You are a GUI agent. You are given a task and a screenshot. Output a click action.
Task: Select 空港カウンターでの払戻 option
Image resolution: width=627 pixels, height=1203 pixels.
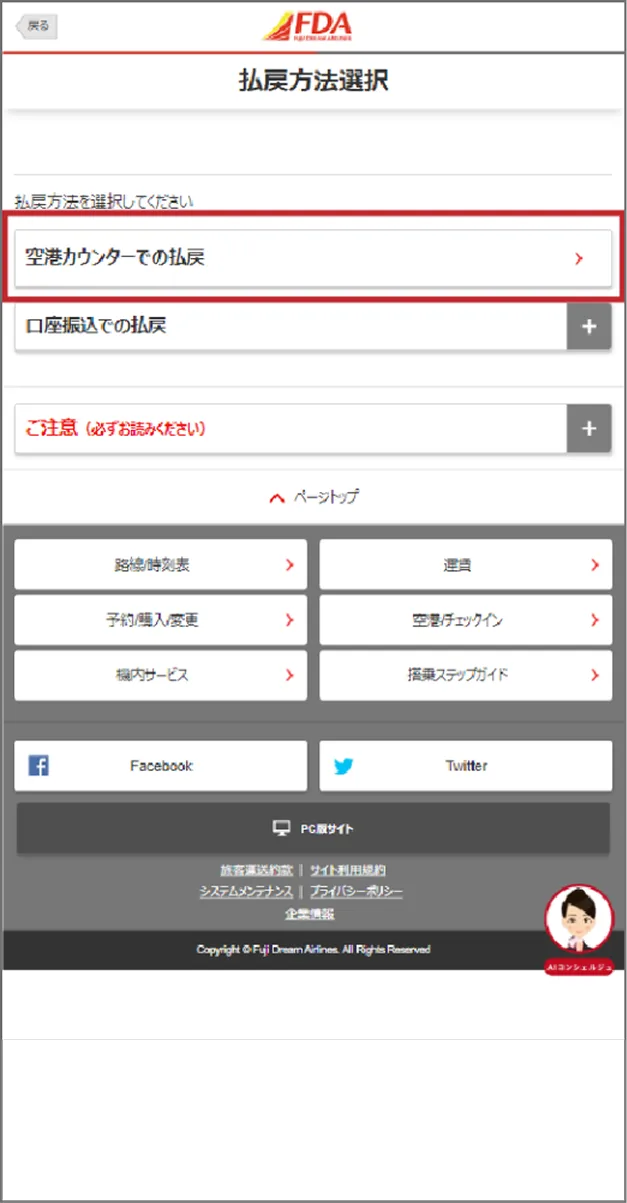tap(313, 258)
